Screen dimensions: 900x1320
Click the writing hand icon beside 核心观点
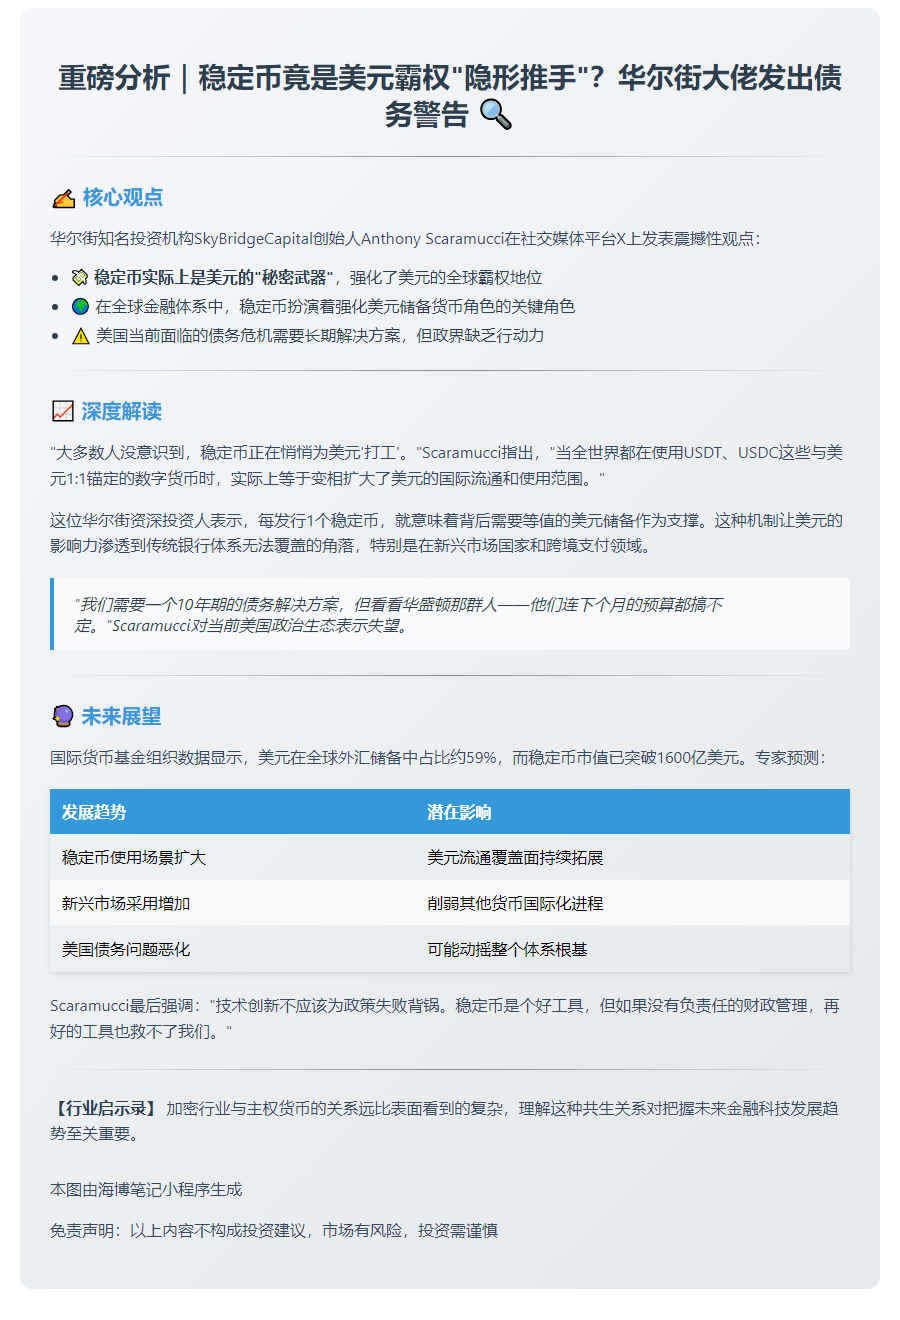point(63,198)
